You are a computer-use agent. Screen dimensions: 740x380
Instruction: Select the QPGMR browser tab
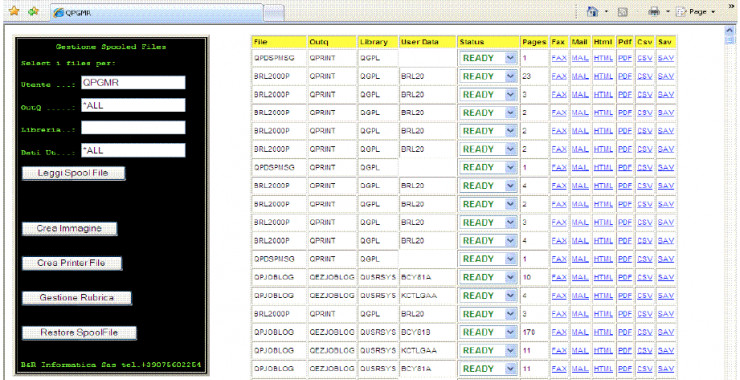157,13
